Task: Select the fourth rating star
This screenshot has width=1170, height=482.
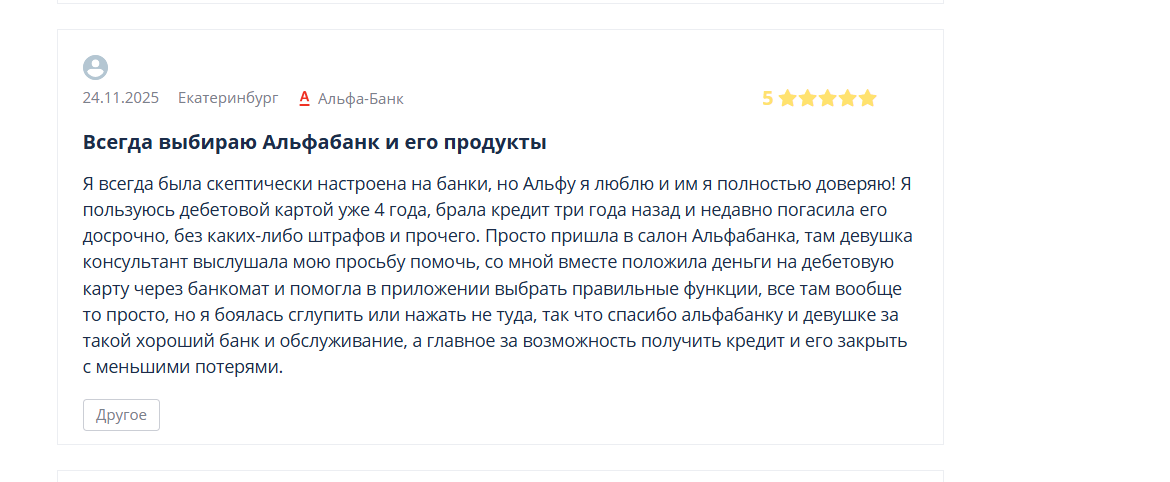Action: pos(847,98)
